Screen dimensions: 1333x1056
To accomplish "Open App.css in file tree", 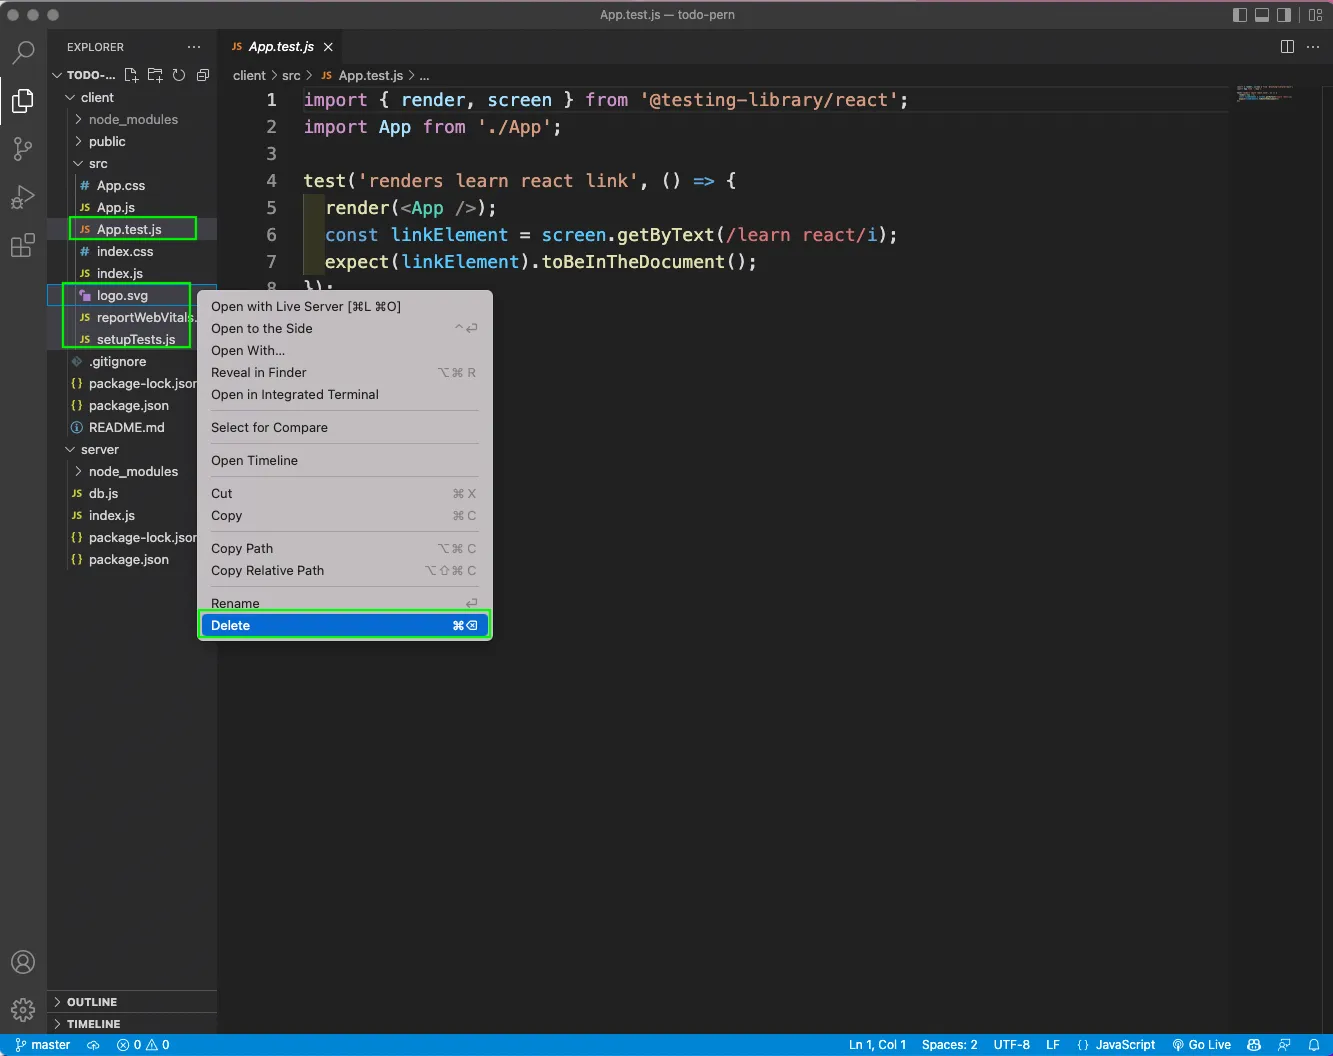I will coord(132,185).
